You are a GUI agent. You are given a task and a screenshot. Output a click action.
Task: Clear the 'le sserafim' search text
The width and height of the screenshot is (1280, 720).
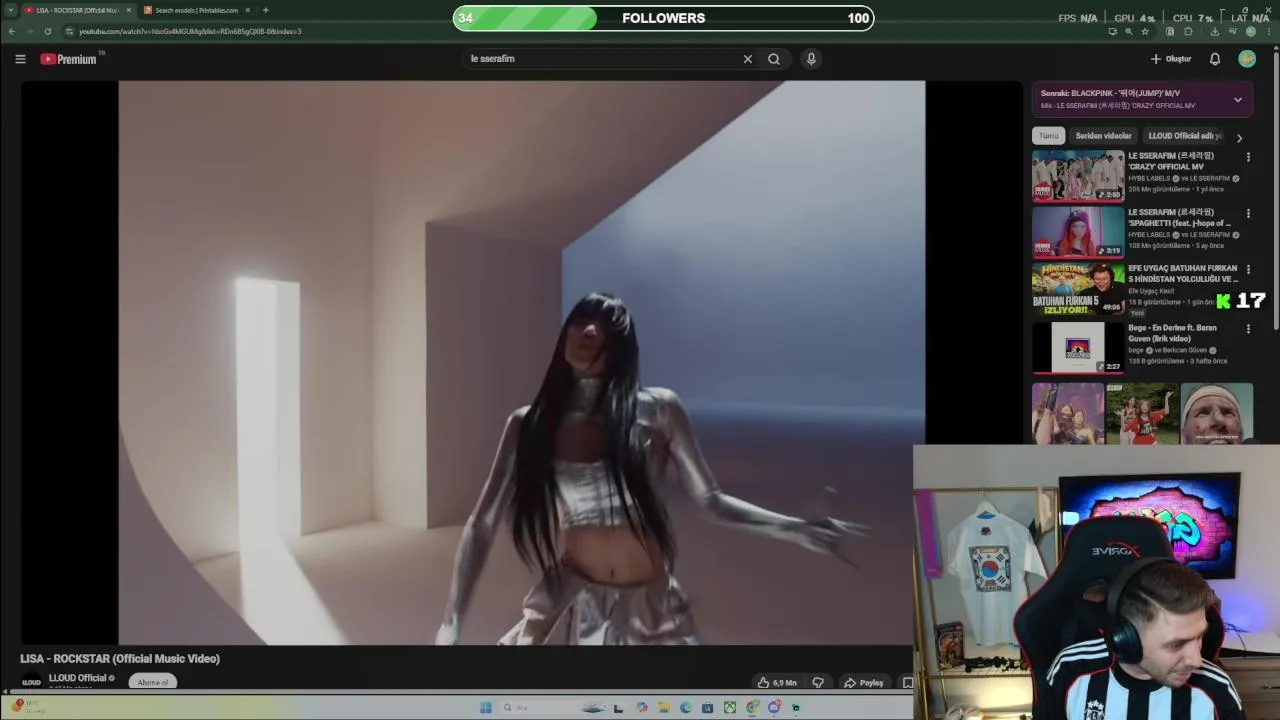pyautogui.click(x=747, y=59)
